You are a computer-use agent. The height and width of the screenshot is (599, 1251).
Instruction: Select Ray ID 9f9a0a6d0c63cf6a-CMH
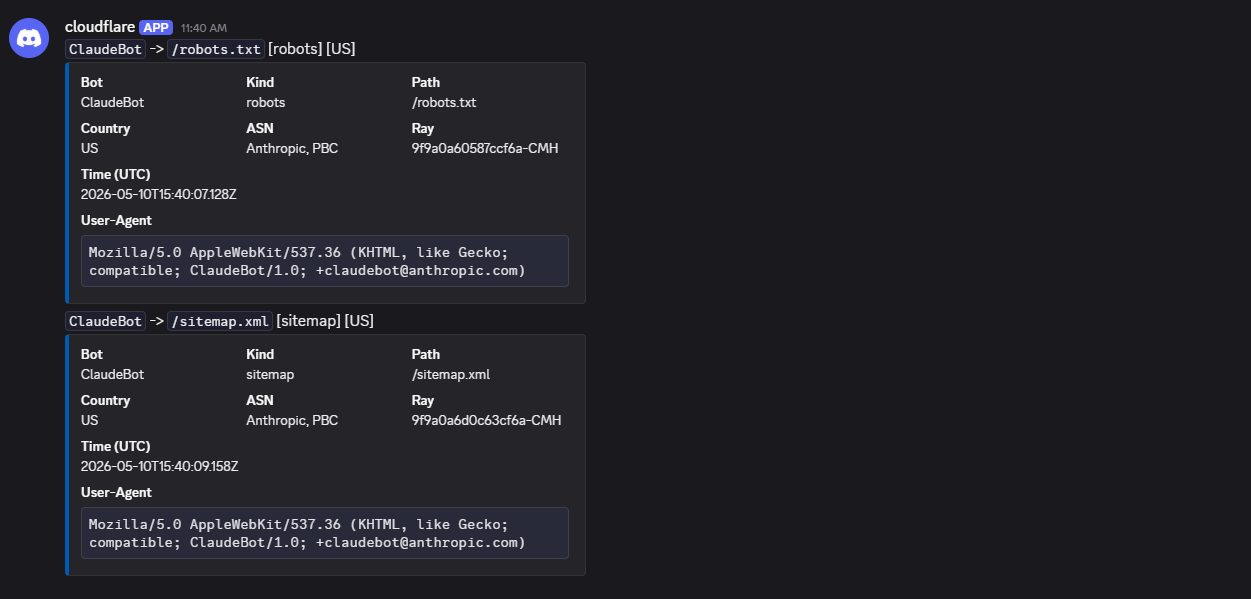coord(486,420)
